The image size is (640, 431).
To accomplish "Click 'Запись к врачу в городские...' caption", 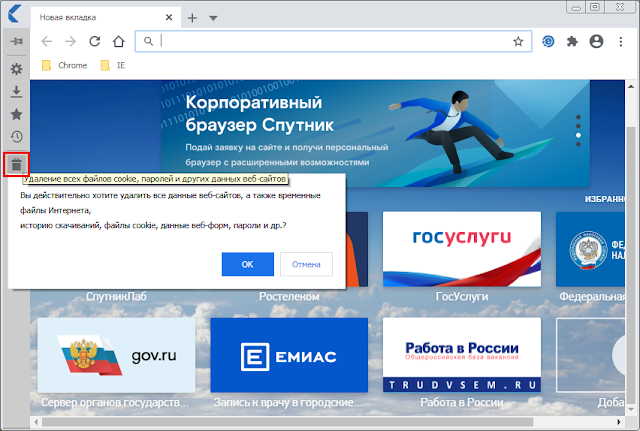I will [288, 402].
